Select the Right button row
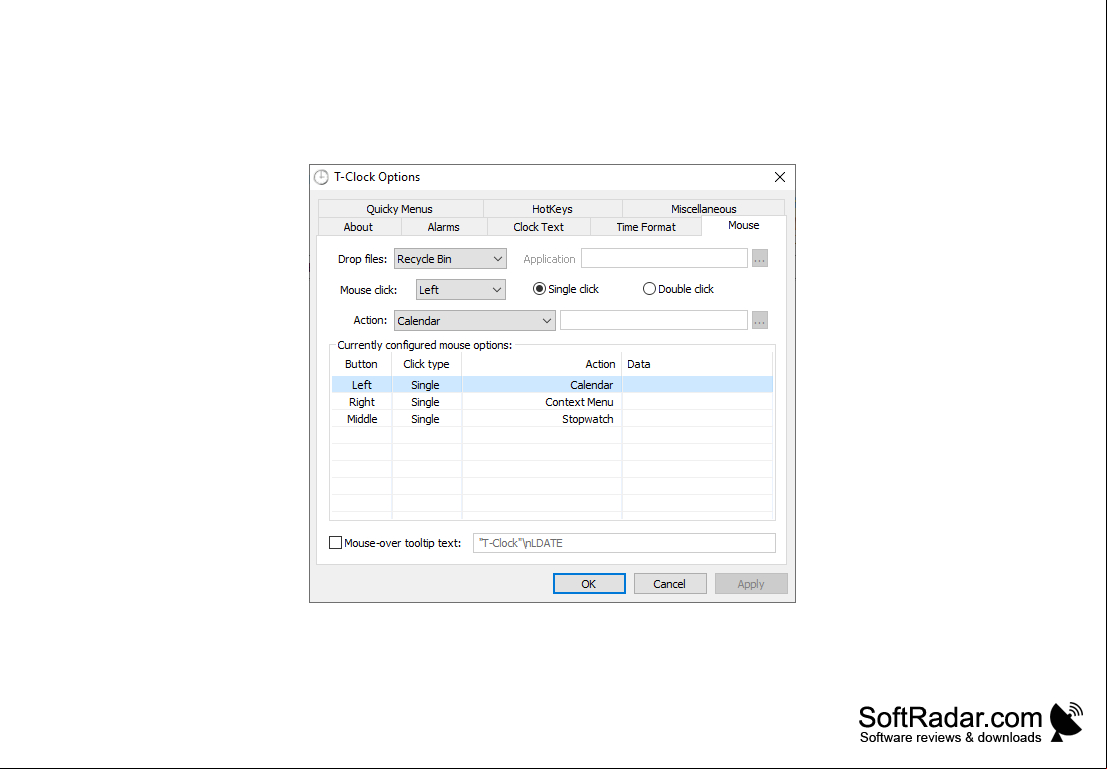The width and height of the screenshot is (1107, 769). pyautogui.click(x=552, y=402)
